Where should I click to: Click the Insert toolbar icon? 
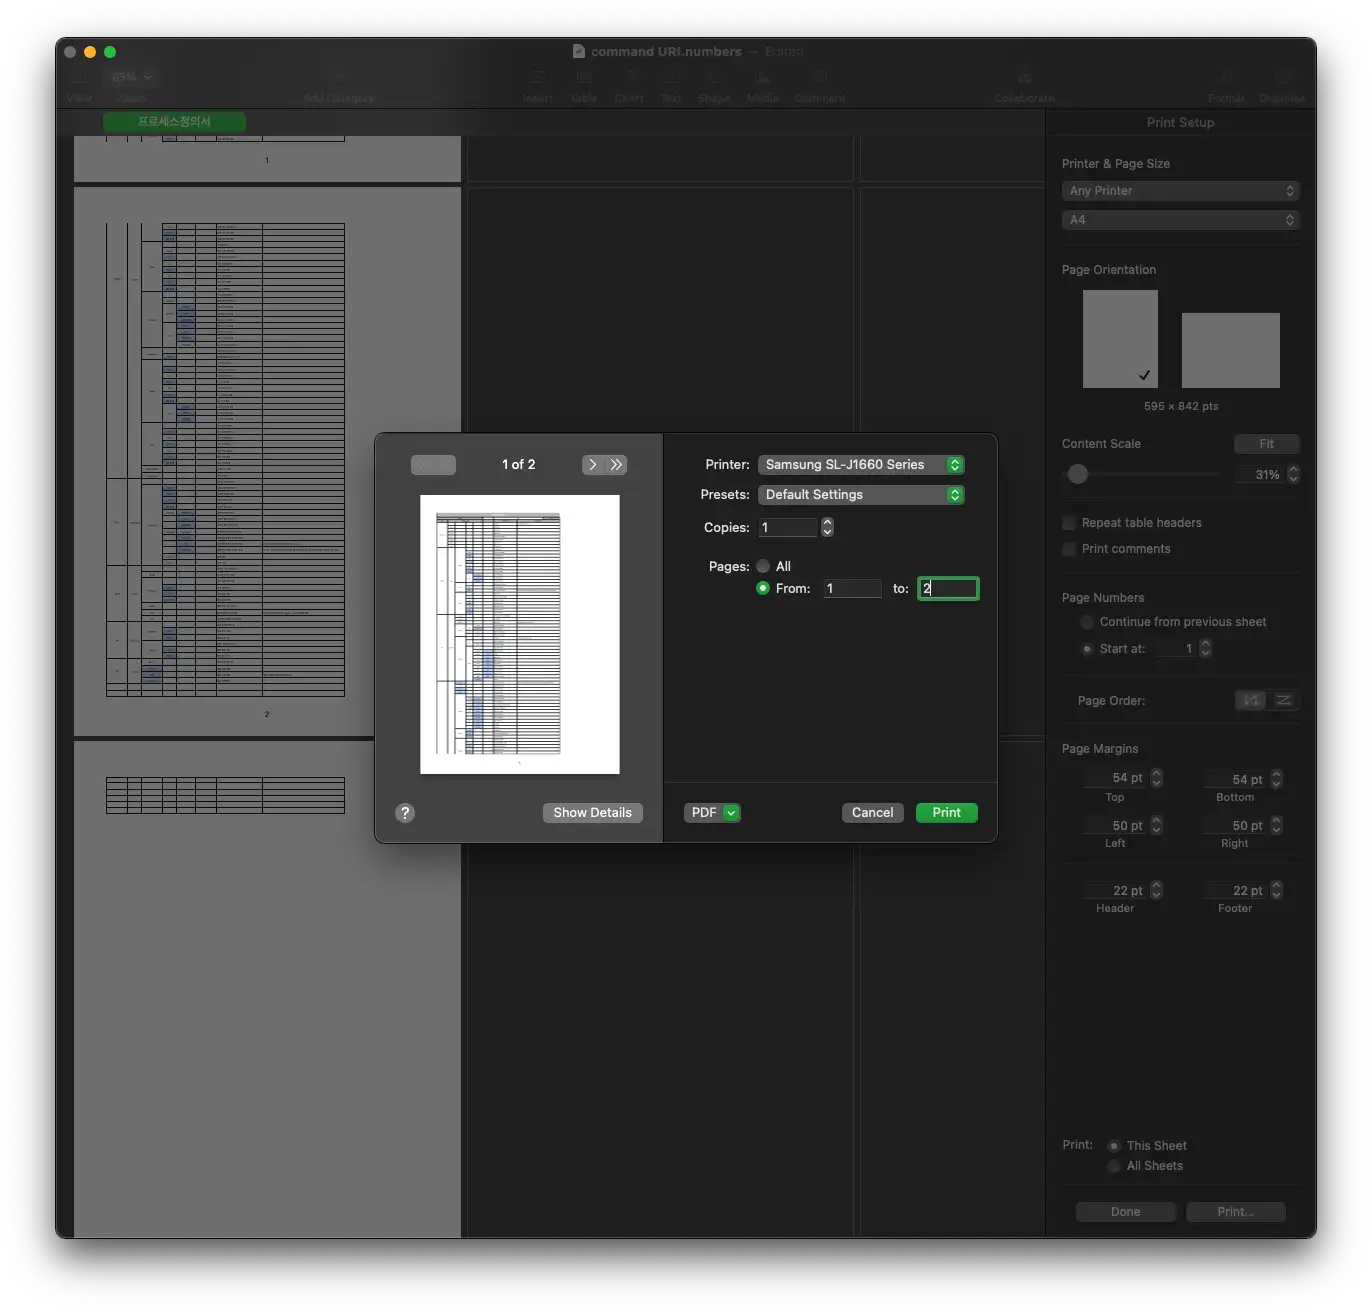[x=537, y=79]
